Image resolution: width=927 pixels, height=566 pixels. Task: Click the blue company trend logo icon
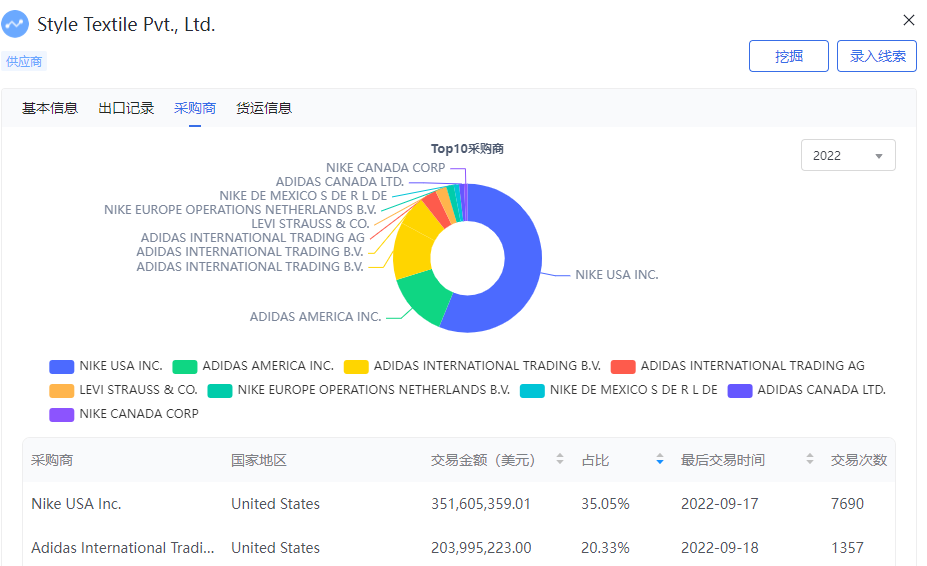[x=15, y=24]
